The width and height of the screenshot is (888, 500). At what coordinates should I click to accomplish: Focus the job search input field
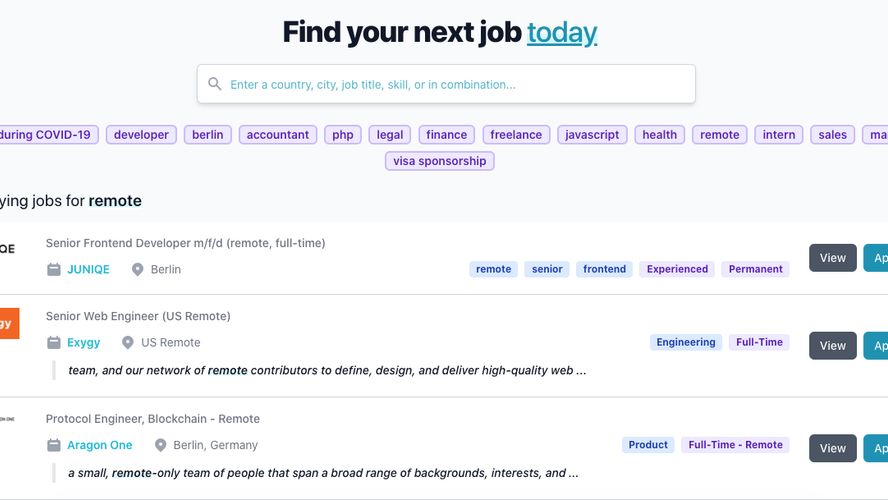[x=455, y=84]
